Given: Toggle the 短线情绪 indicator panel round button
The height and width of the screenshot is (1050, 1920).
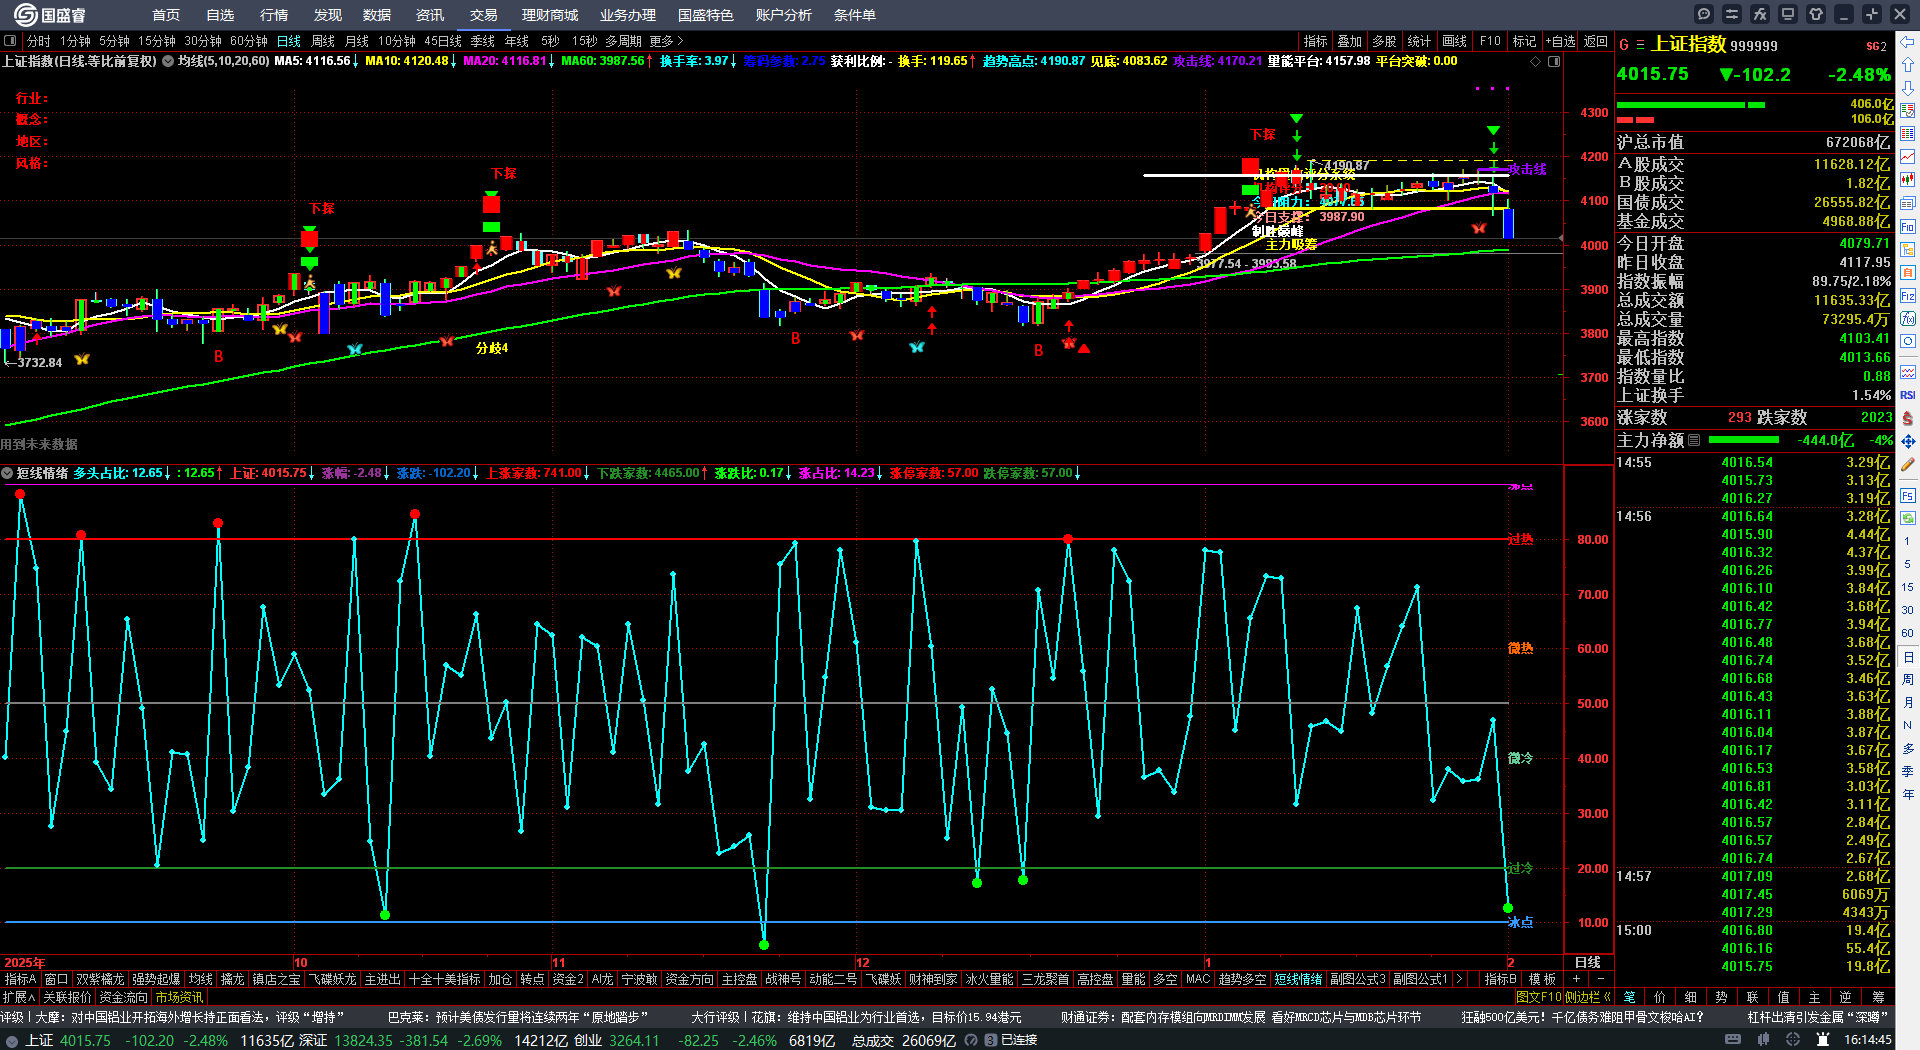Looking at the screenshot, I should point(7,473).
